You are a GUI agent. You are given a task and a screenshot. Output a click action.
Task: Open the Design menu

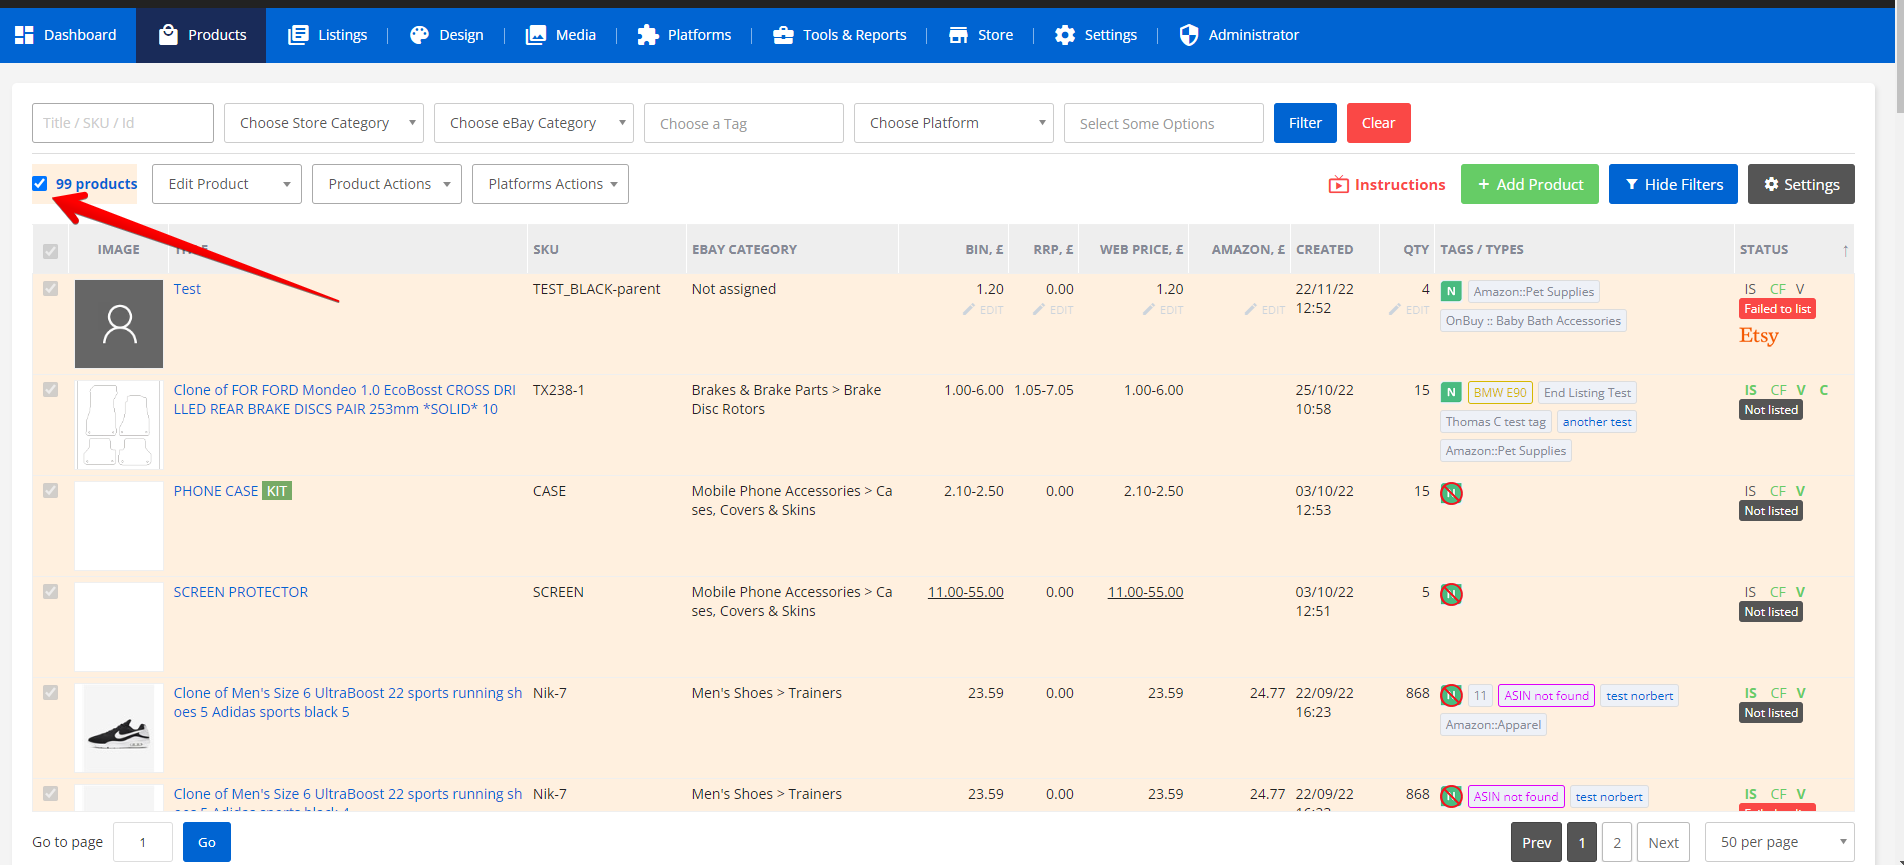tap(447, 35)
